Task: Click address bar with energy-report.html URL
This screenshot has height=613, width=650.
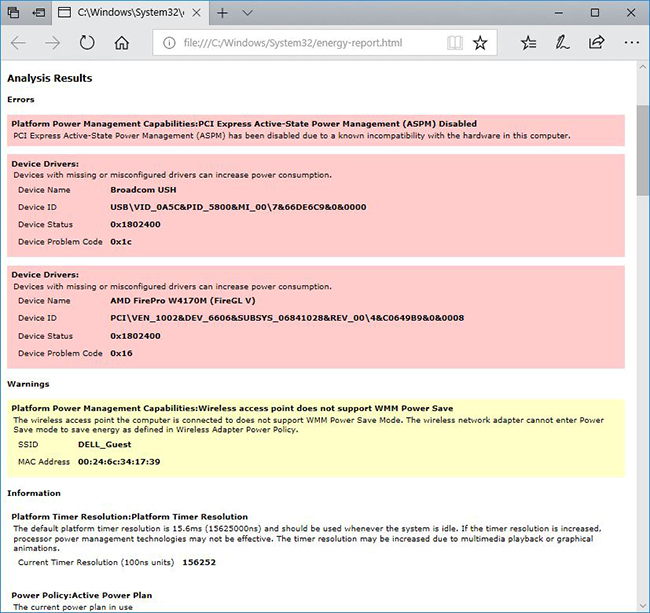Action: point(300,43)
